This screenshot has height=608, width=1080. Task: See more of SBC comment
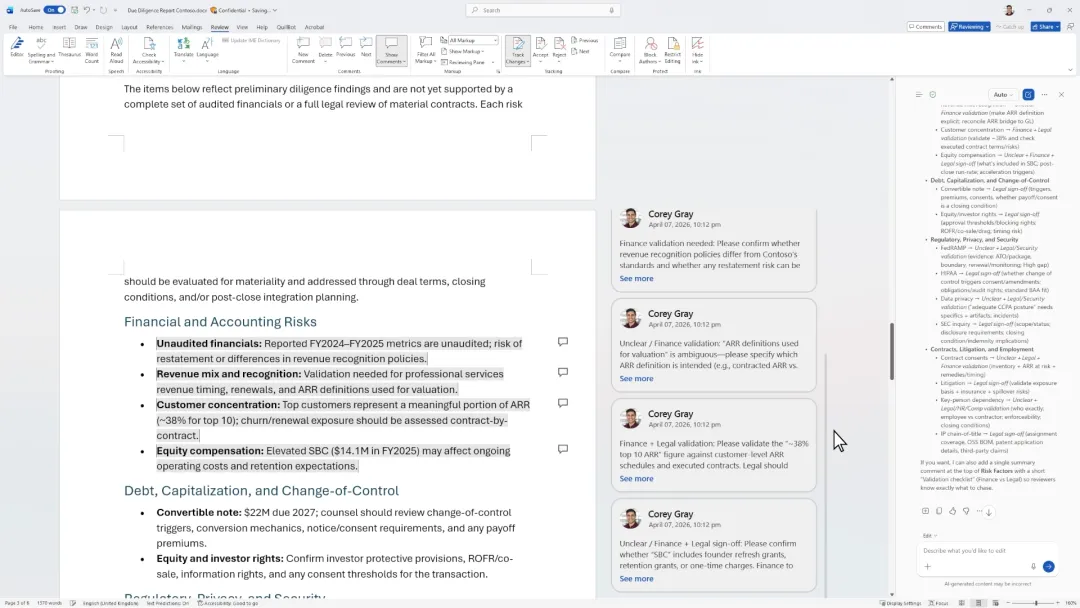coord(636,578)
